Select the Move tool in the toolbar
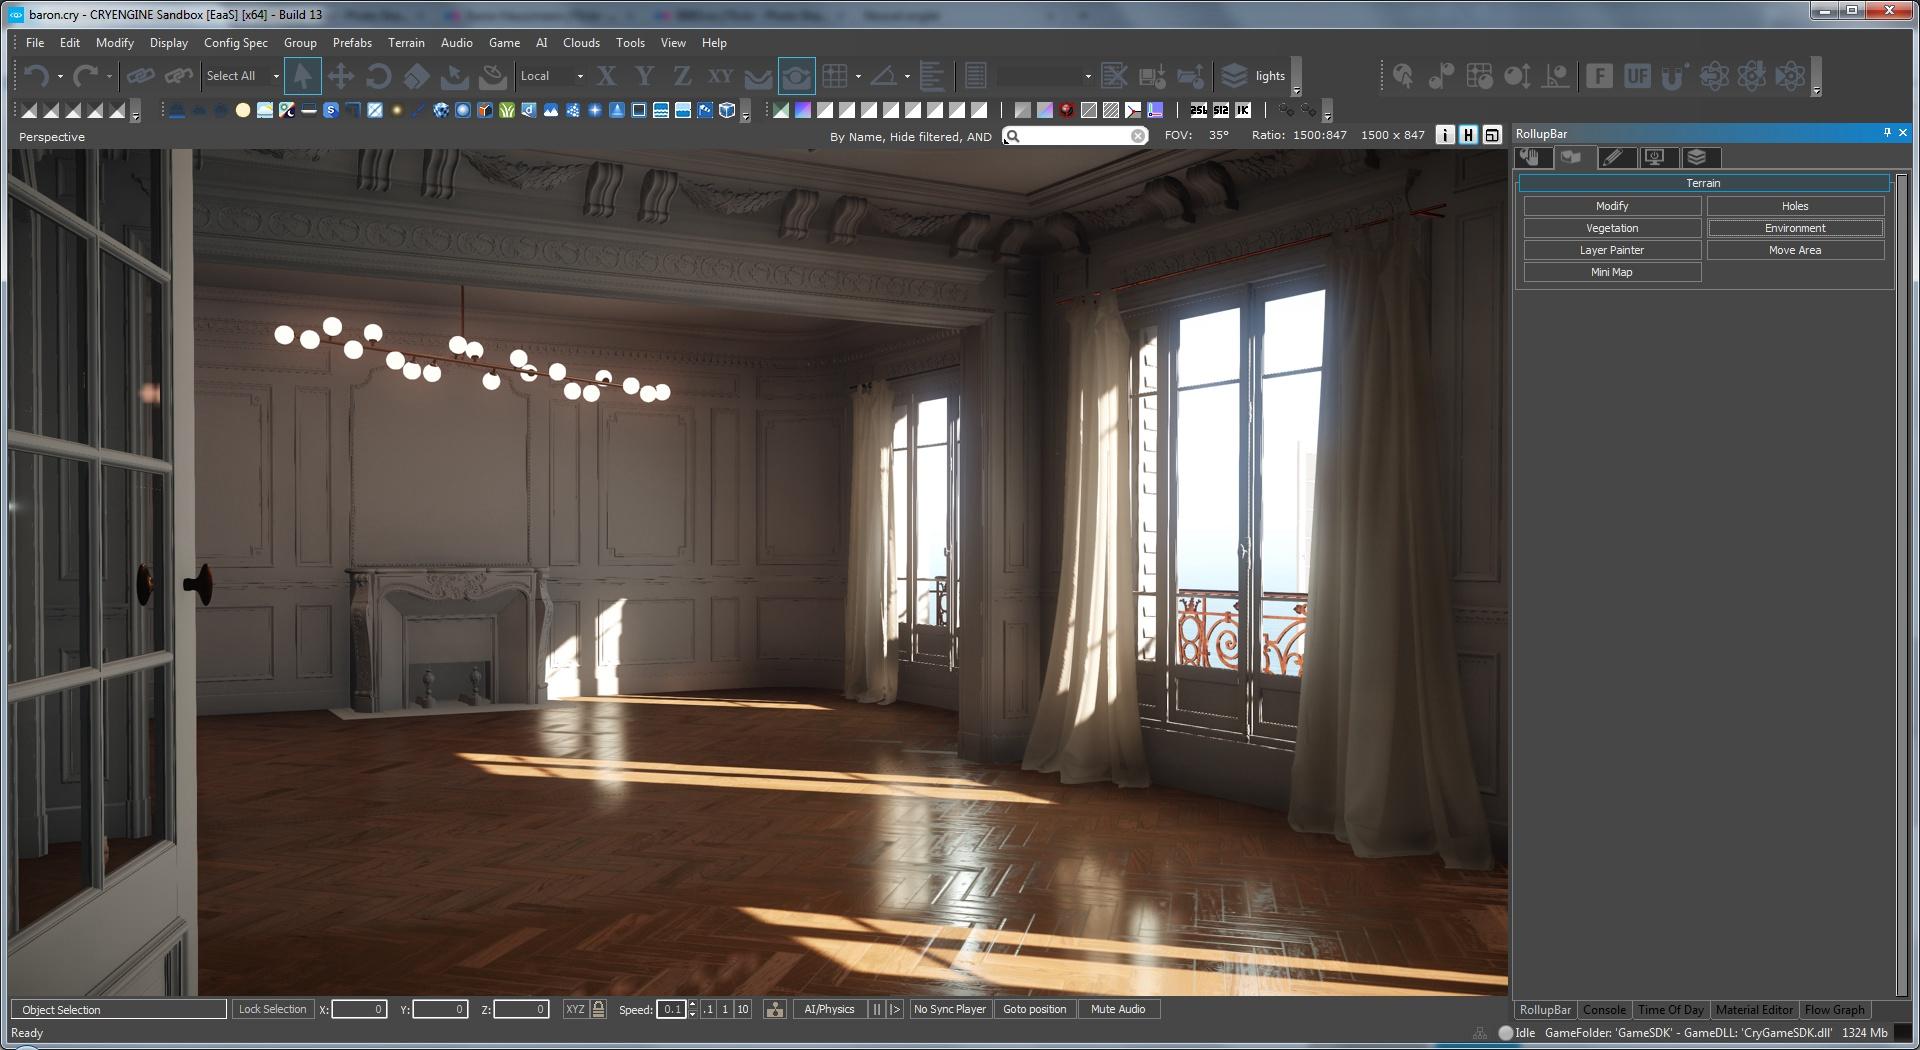The height and width of the screenshot is (1050, 1920). click(340, 76)
